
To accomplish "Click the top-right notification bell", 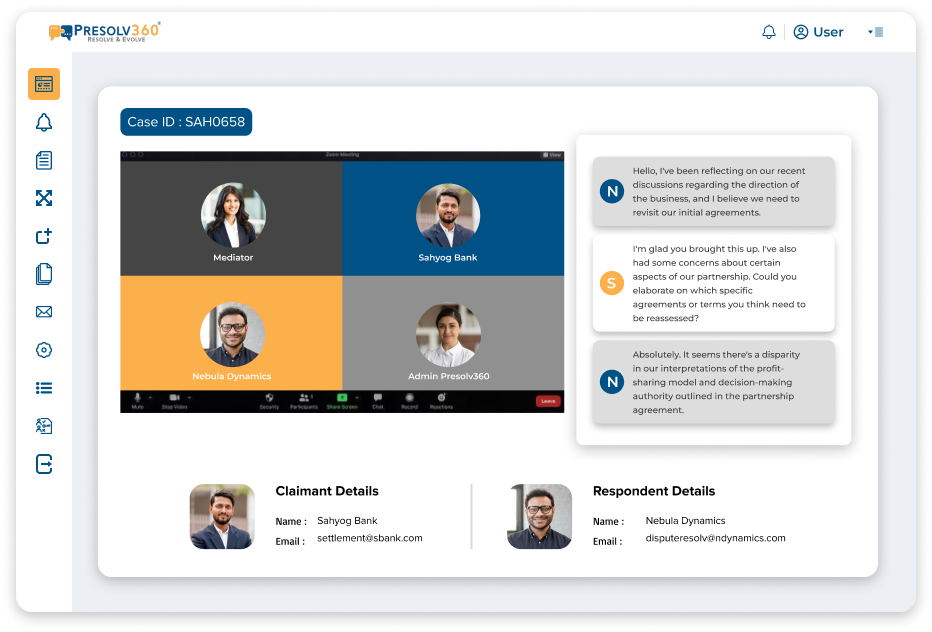I will pyautogui.click(x=769, y=32).
